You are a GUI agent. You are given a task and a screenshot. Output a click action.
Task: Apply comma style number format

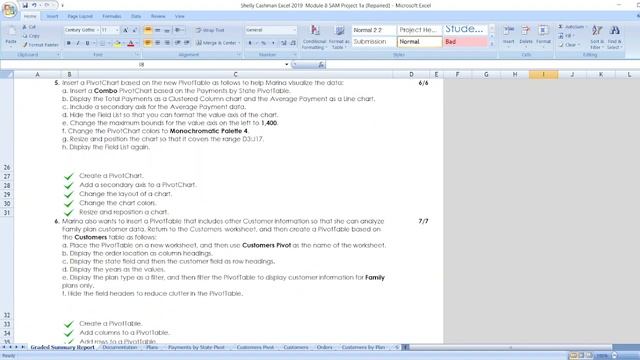tap(273, 43)
